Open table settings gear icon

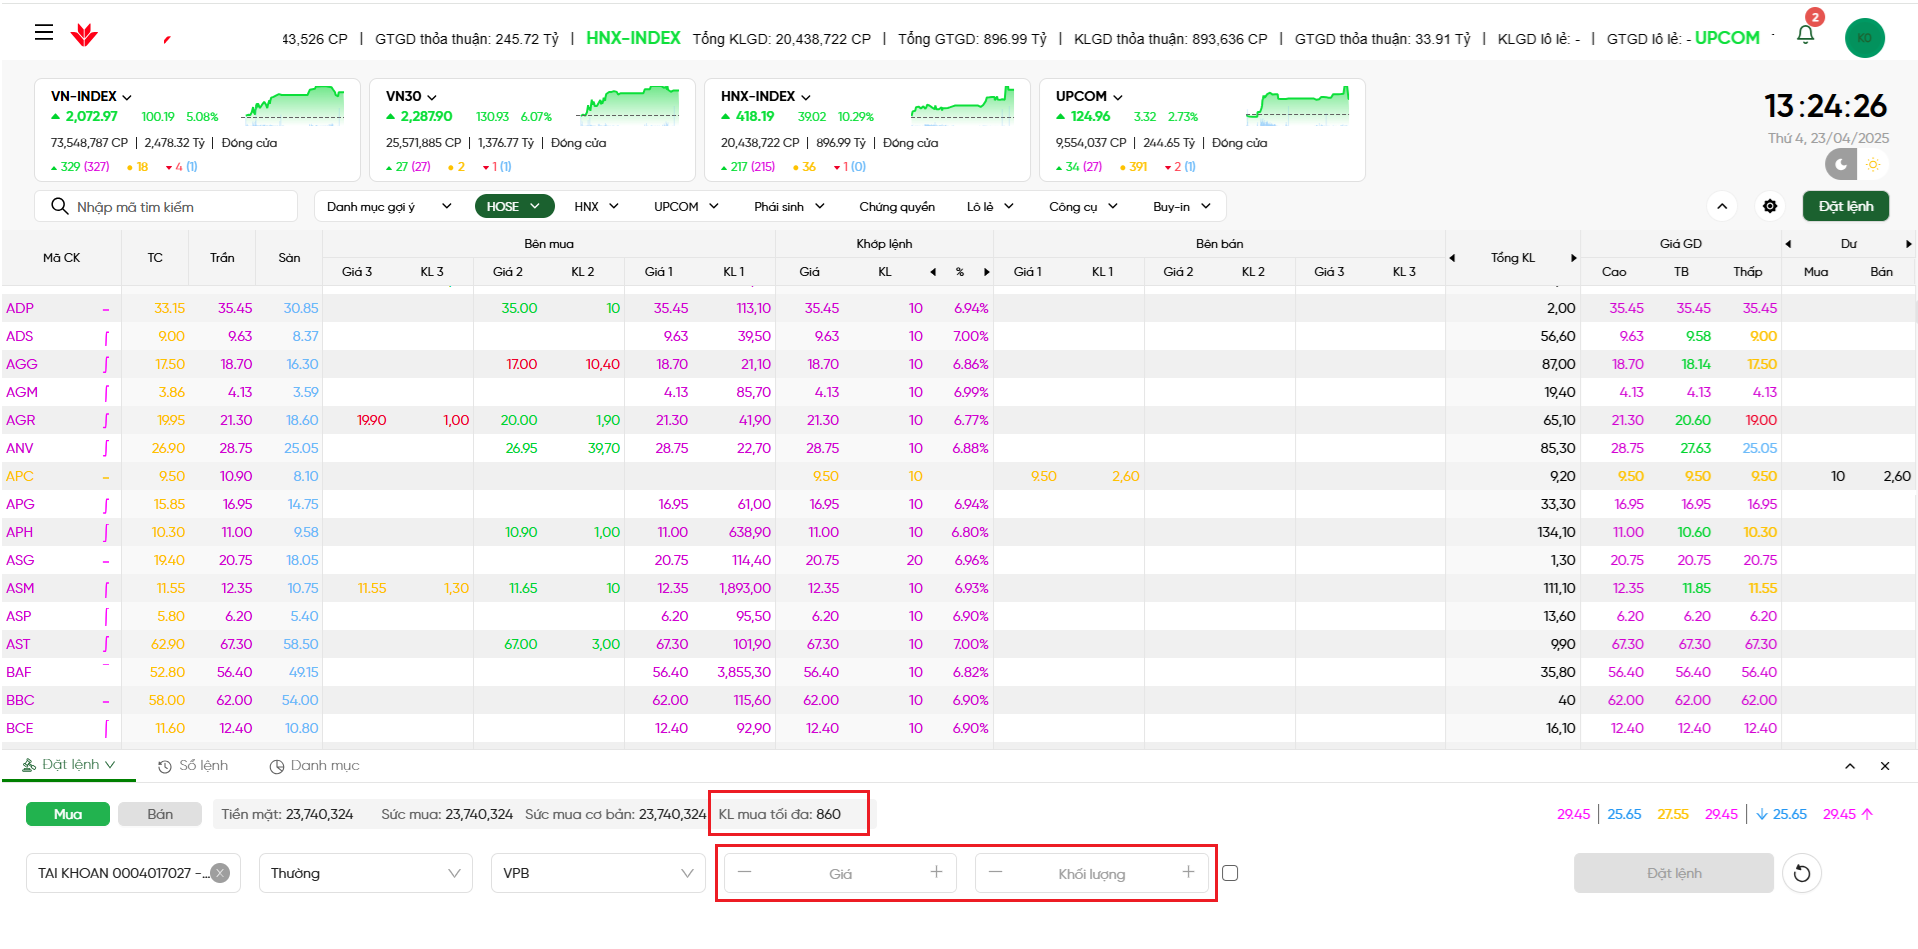click(x=1770, y=206)
